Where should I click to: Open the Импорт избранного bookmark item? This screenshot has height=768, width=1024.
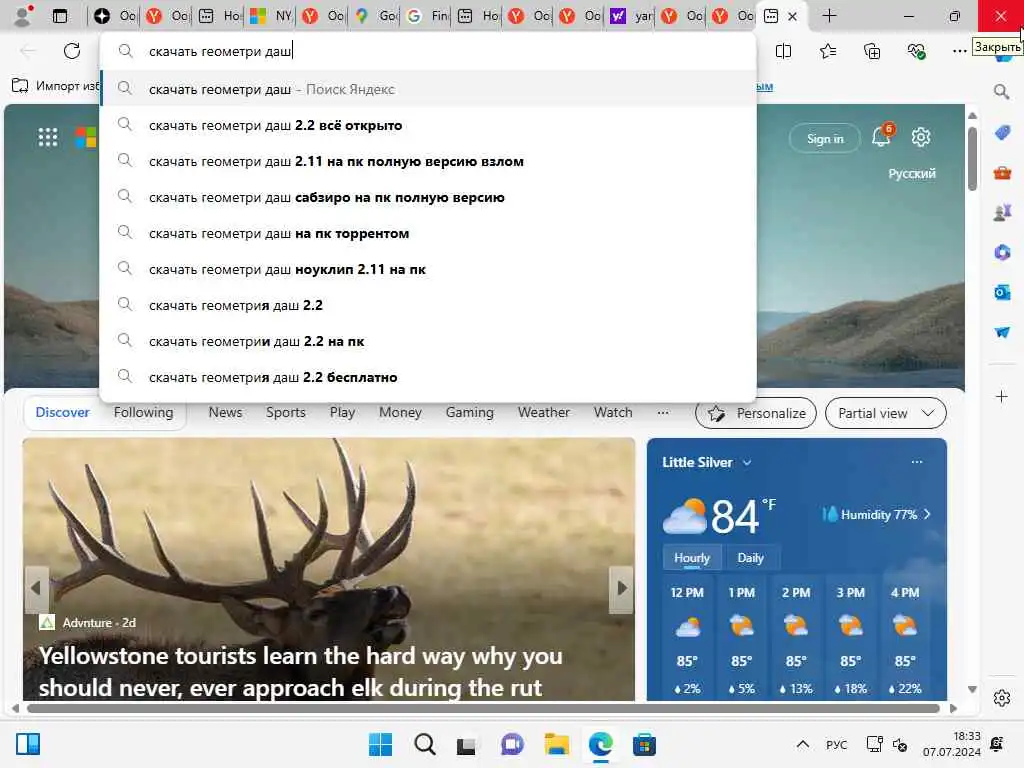pyautogui.click(x=56, y=86)
